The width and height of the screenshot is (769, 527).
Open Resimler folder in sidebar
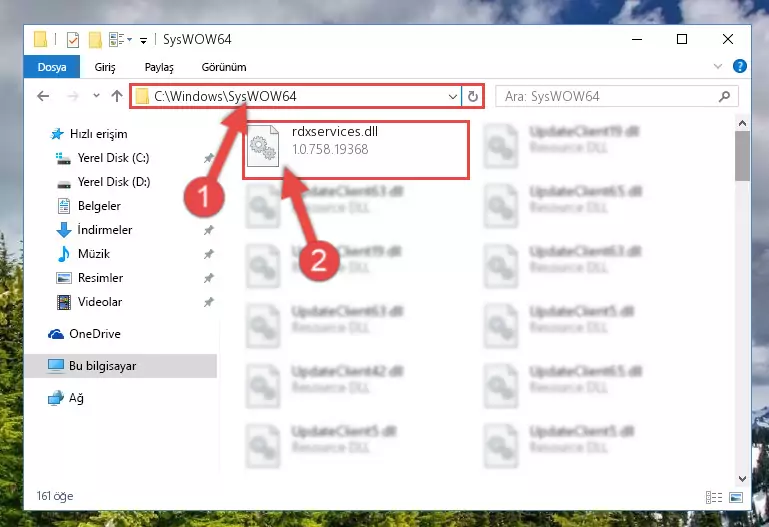(90, 278)
